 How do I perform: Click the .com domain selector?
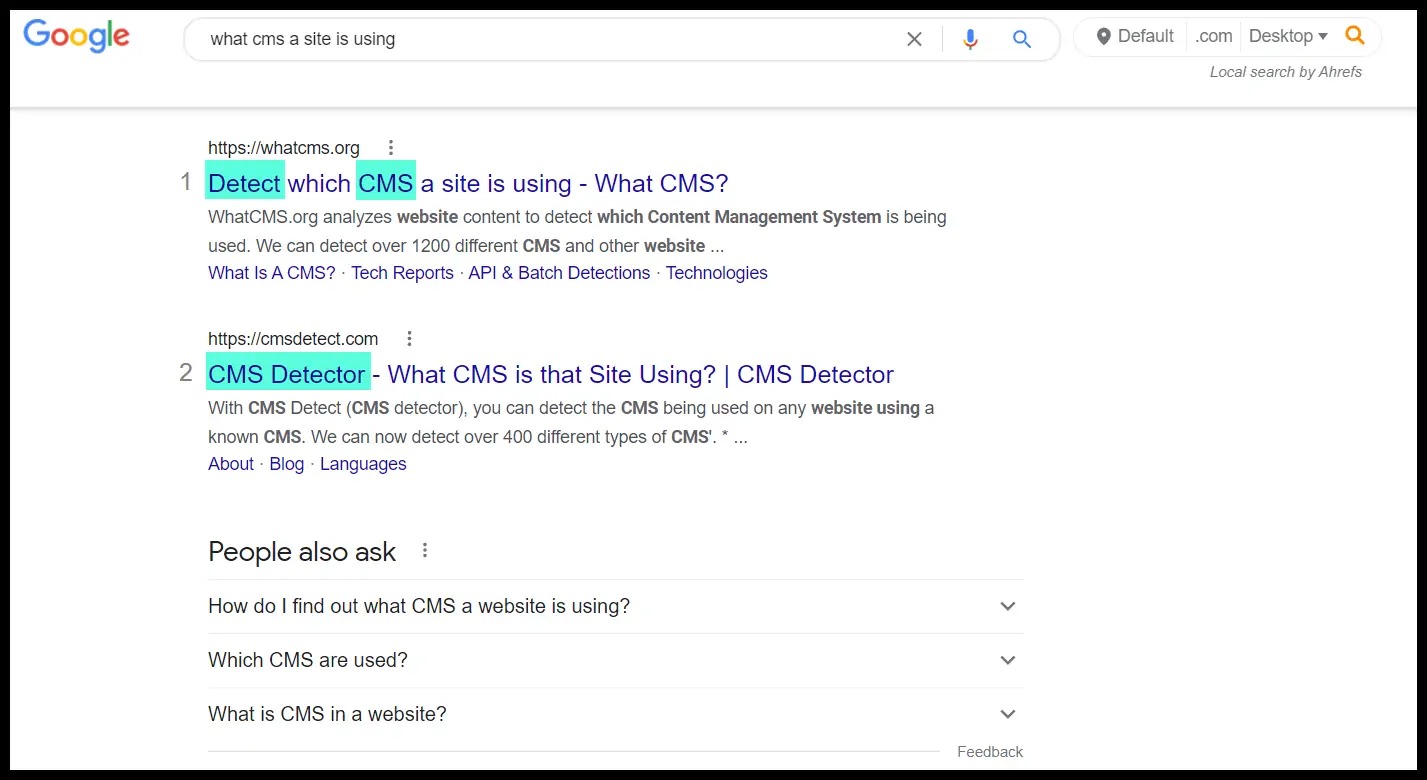(1213, 36)
